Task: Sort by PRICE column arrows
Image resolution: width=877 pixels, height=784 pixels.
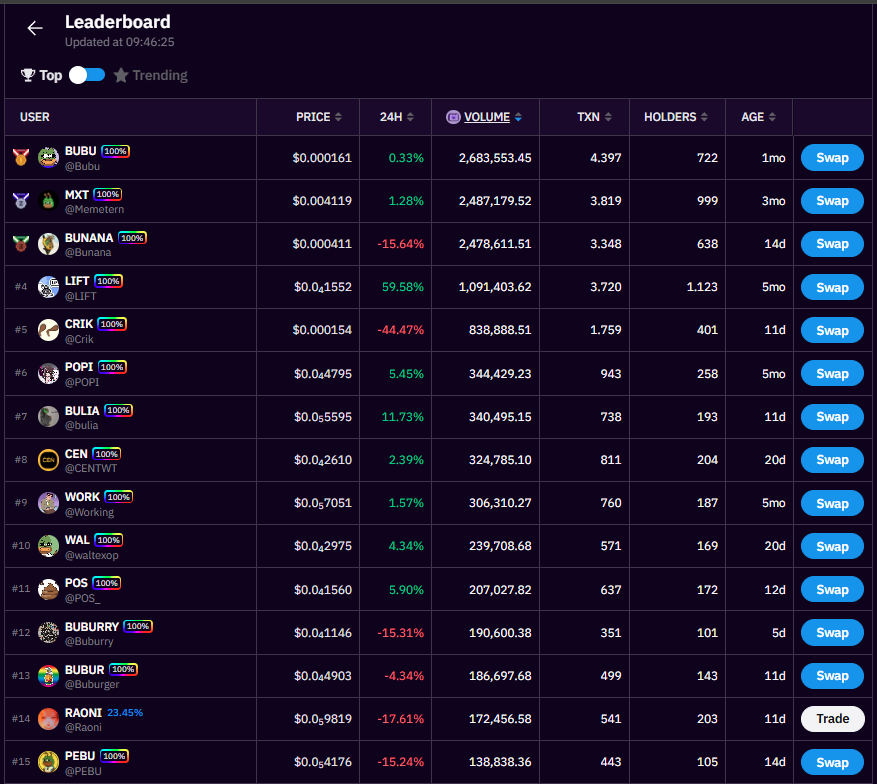Action: pyautogui.click(x=338, y=117)
